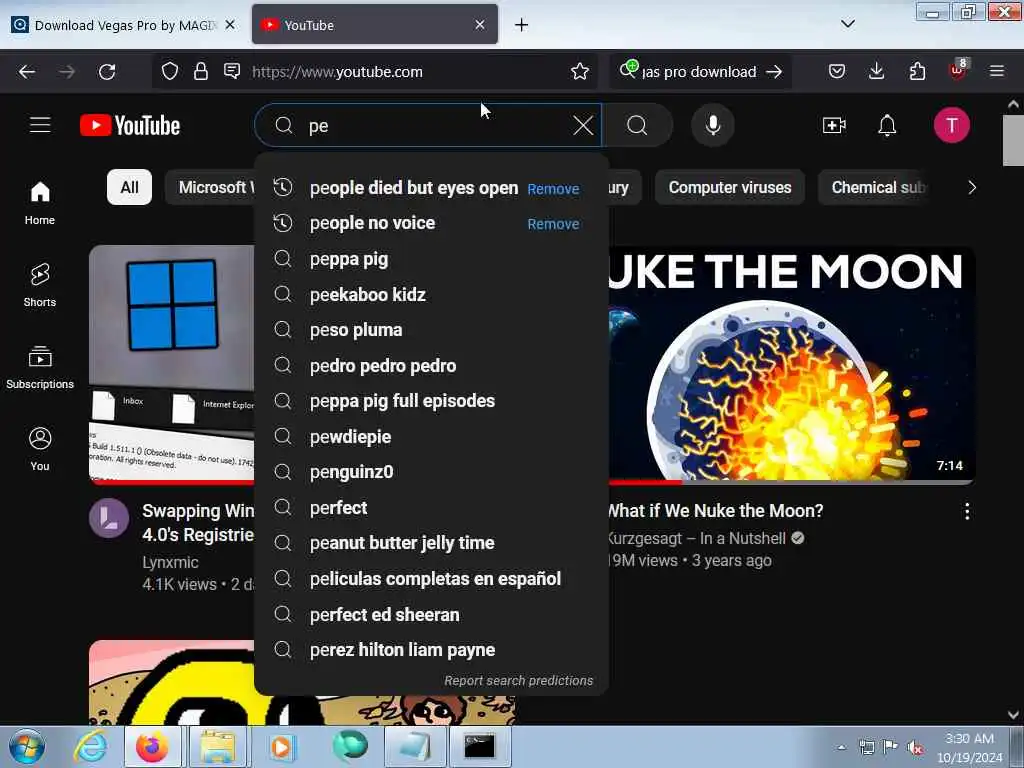
Task: Open the command prompt taskbar icon
Action: pos(479,746)
